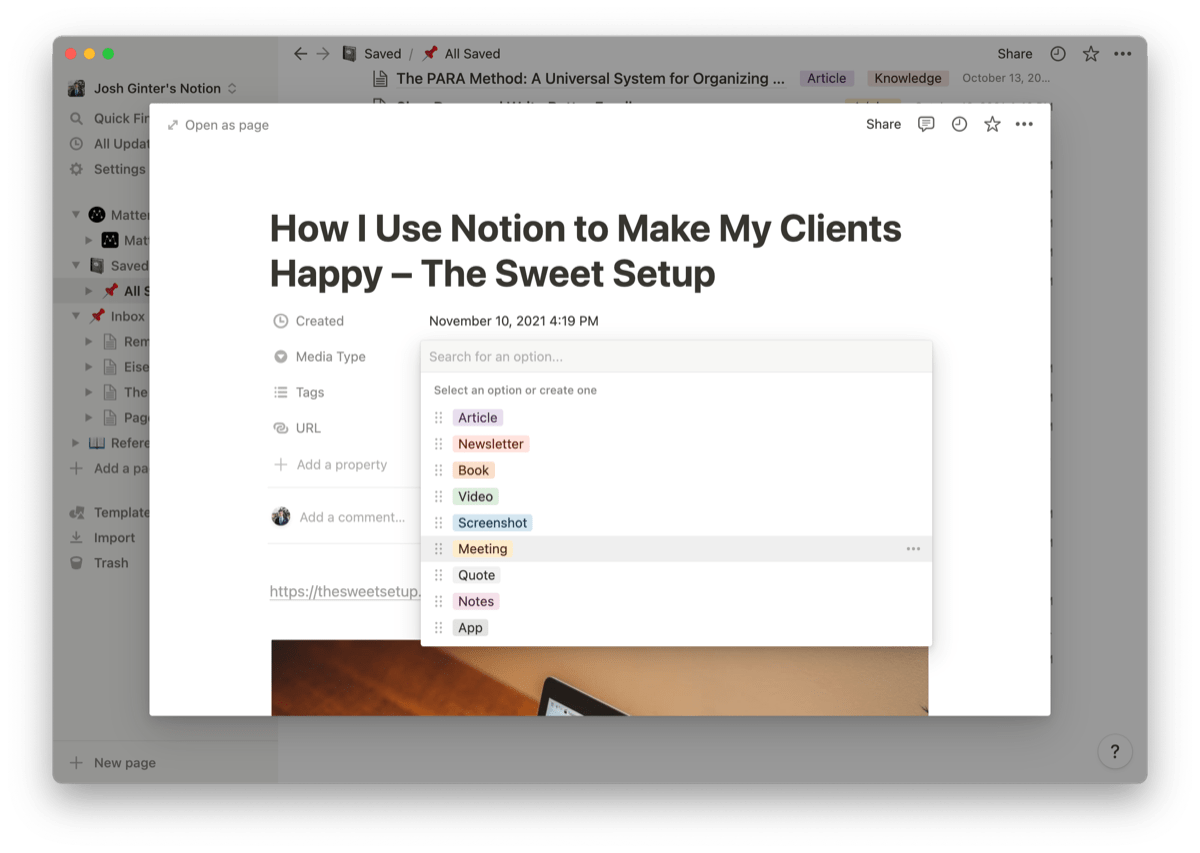Click the plus icon for New page
The width and height of the screenshot is (1200, 853).
pos(76,763)
